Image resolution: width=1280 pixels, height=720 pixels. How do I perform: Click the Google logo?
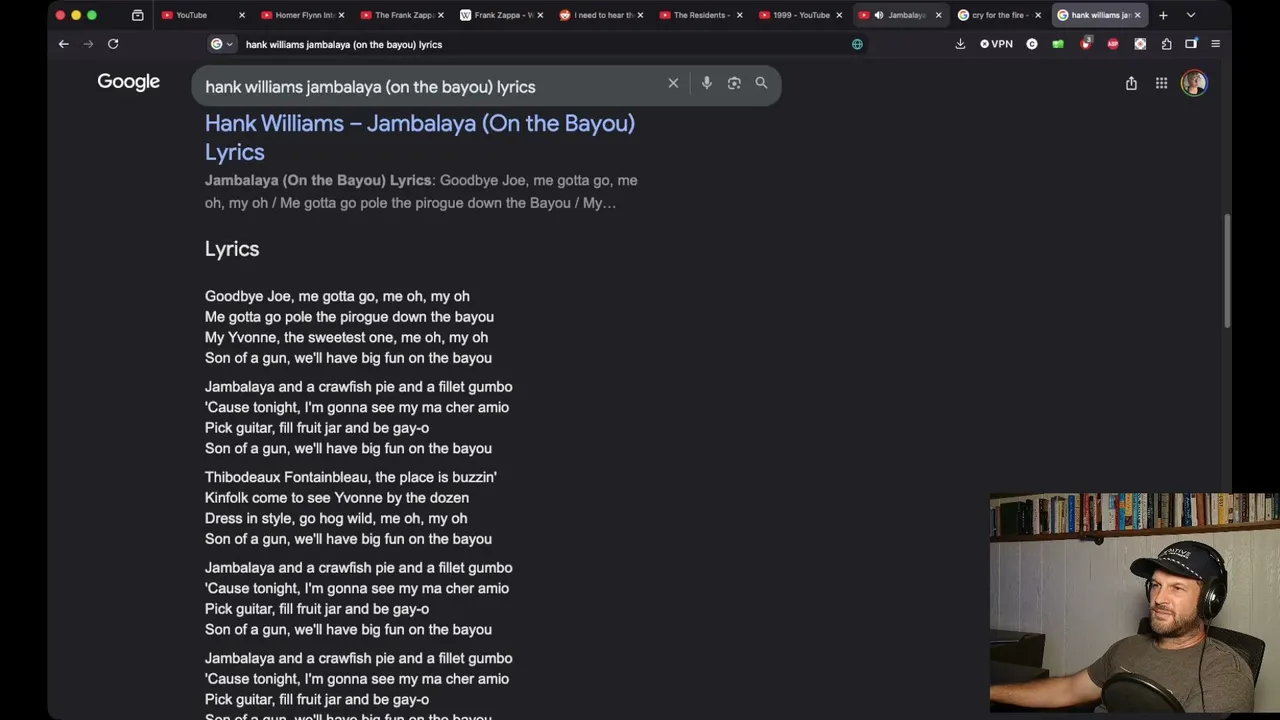tap(128, 82)
